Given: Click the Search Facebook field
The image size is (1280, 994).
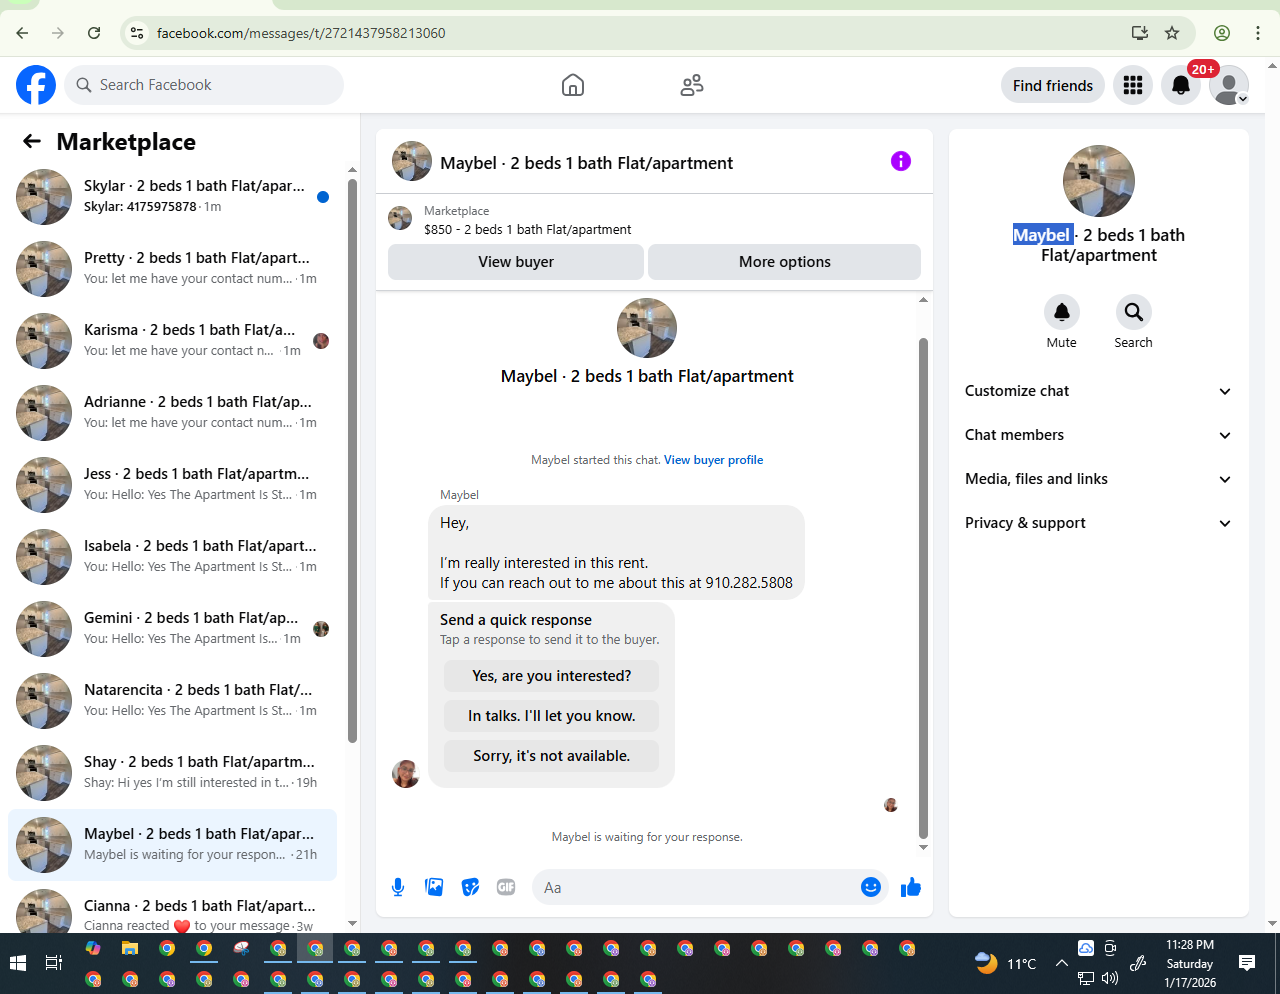Looking at the screenshot, I should tap(204, 85).
